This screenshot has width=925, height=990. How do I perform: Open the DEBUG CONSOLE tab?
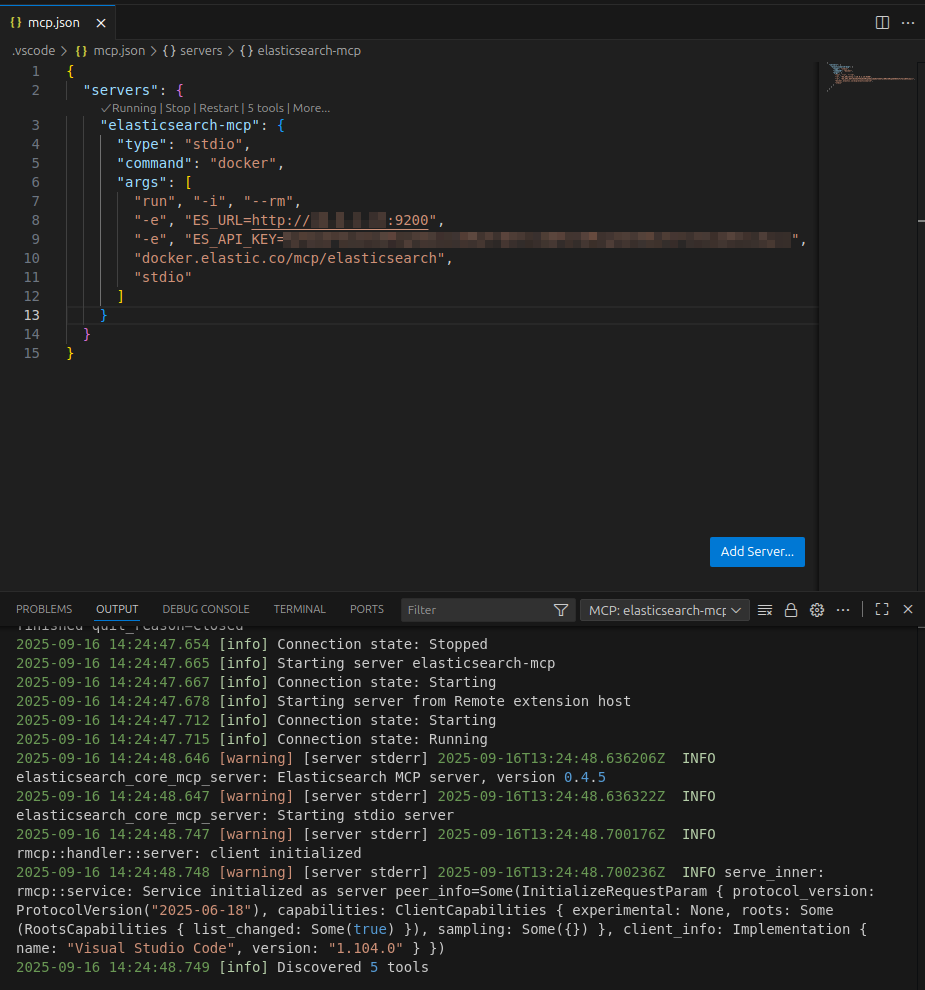[206, 609]
